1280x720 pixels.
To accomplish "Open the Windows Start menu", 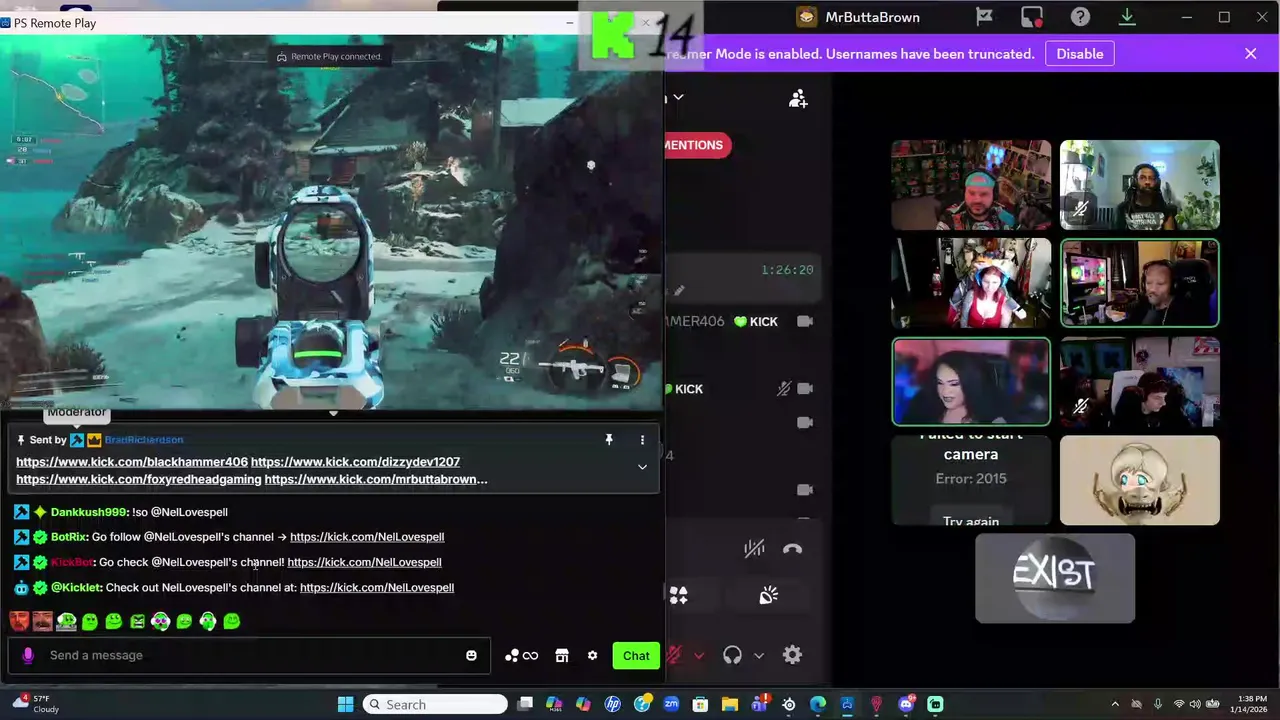I will [345, 704].
